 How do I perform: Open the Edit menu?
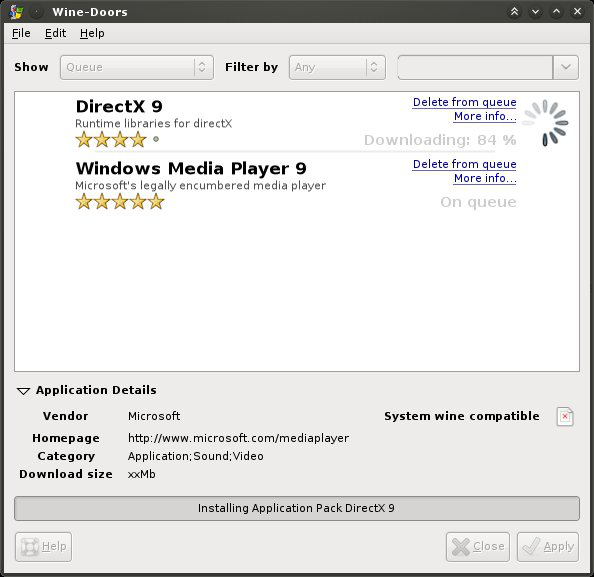55,33
